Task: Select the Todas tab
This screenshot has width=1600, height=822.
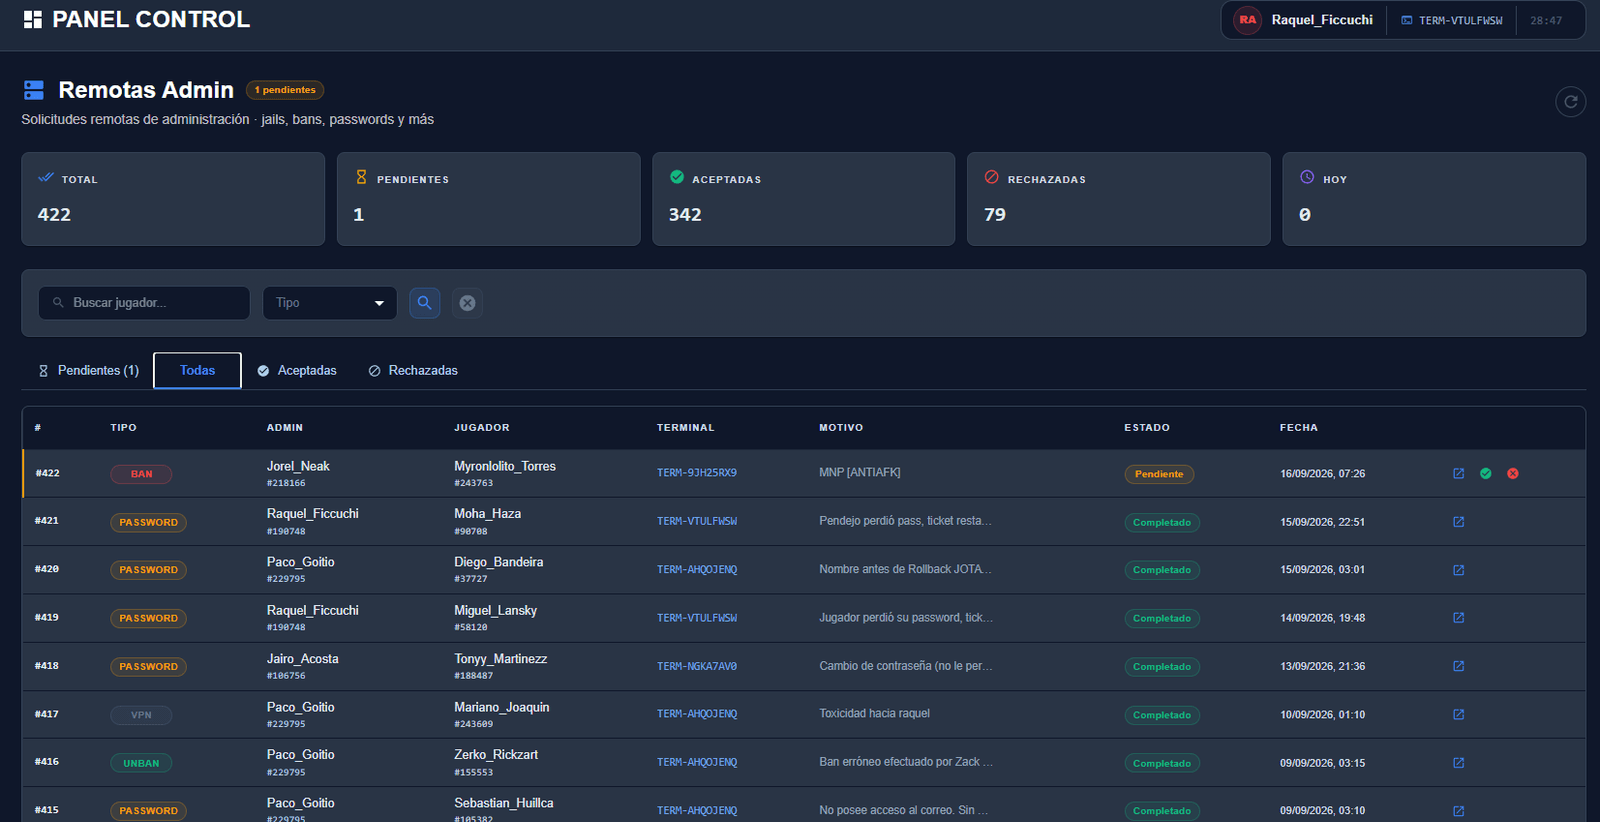Action: (197, 371)
